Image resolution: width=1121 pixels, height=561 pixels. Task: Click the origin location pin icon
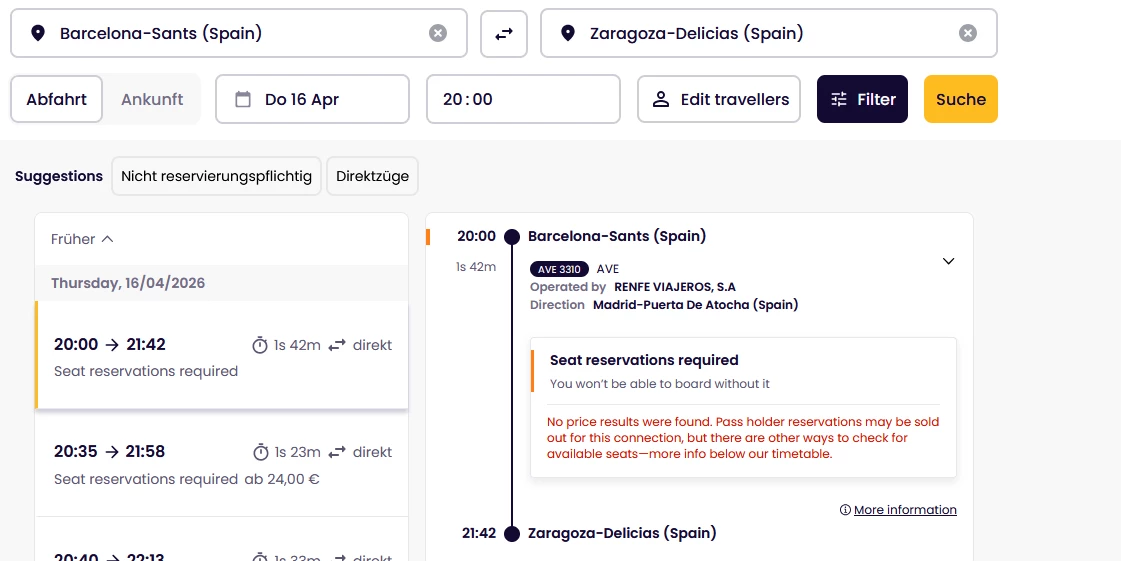tap(38, 33)
